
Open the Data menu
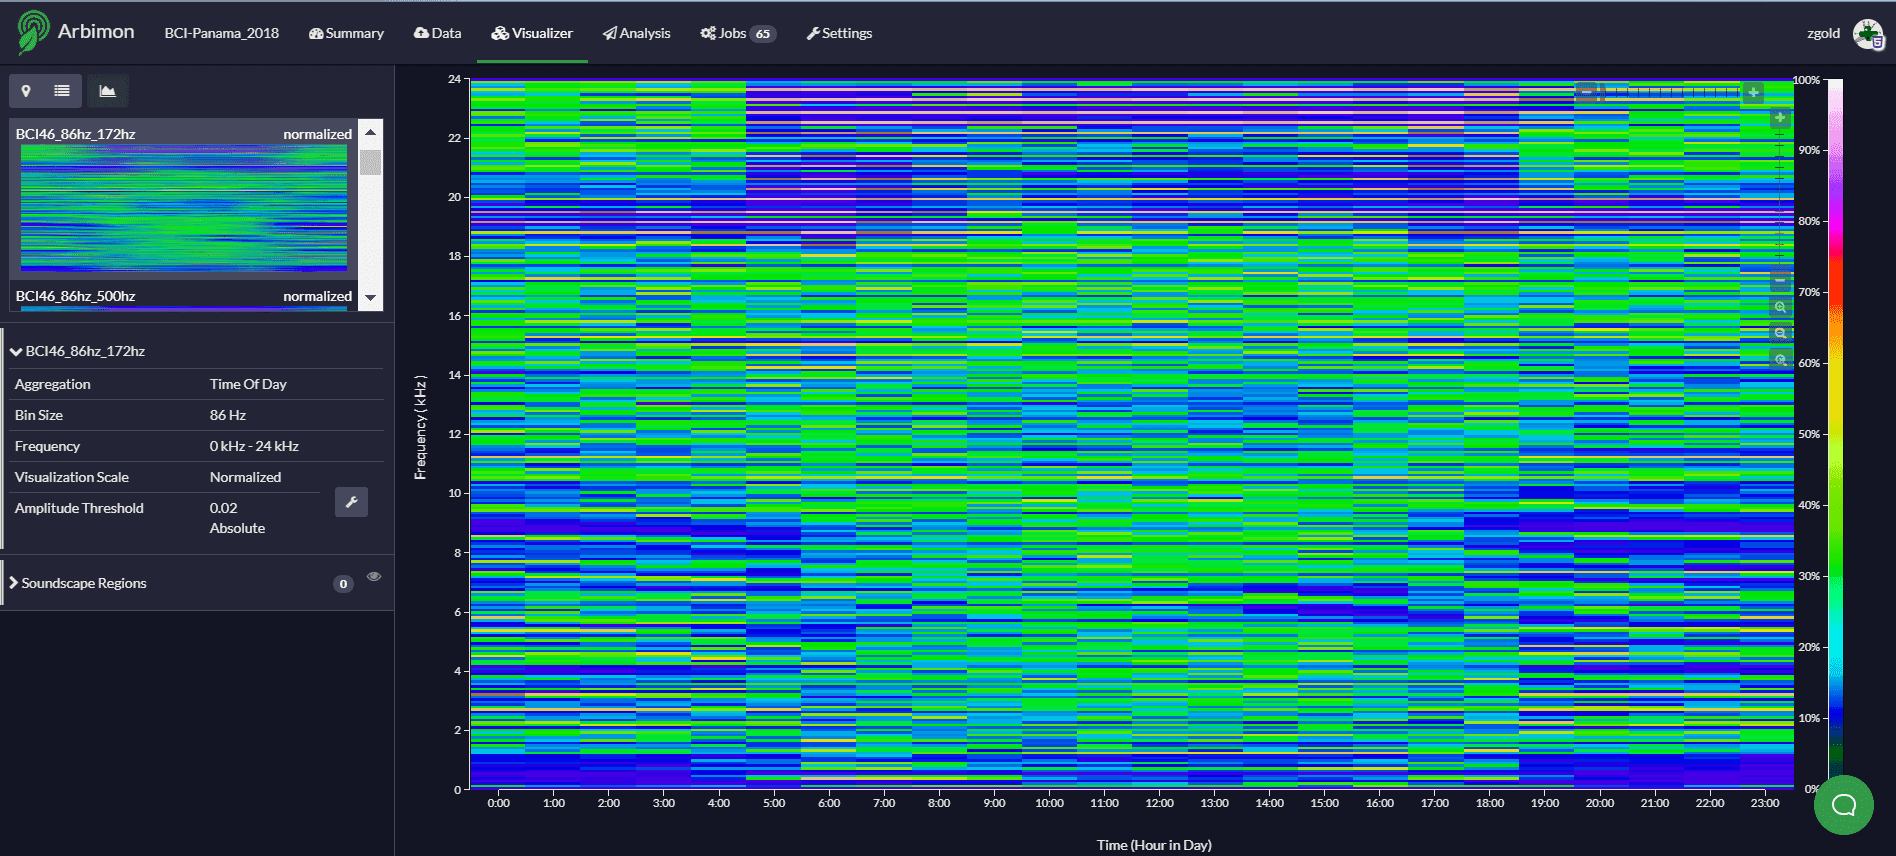[x=437, y=33]
